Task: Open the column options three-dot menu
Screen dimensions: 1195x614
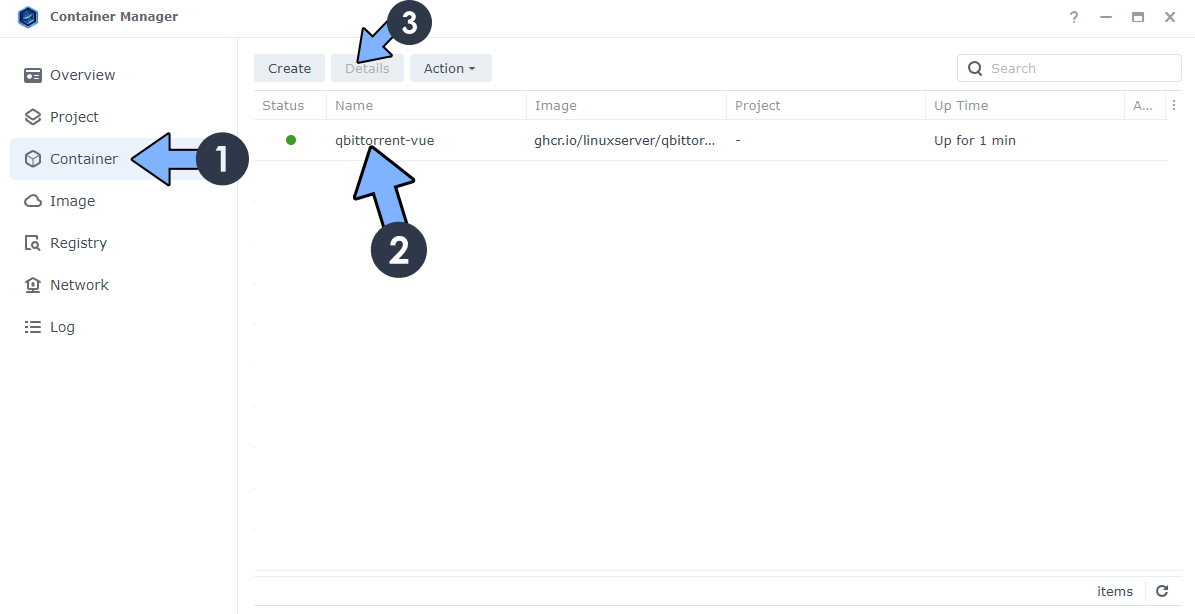Action: 1174,105
